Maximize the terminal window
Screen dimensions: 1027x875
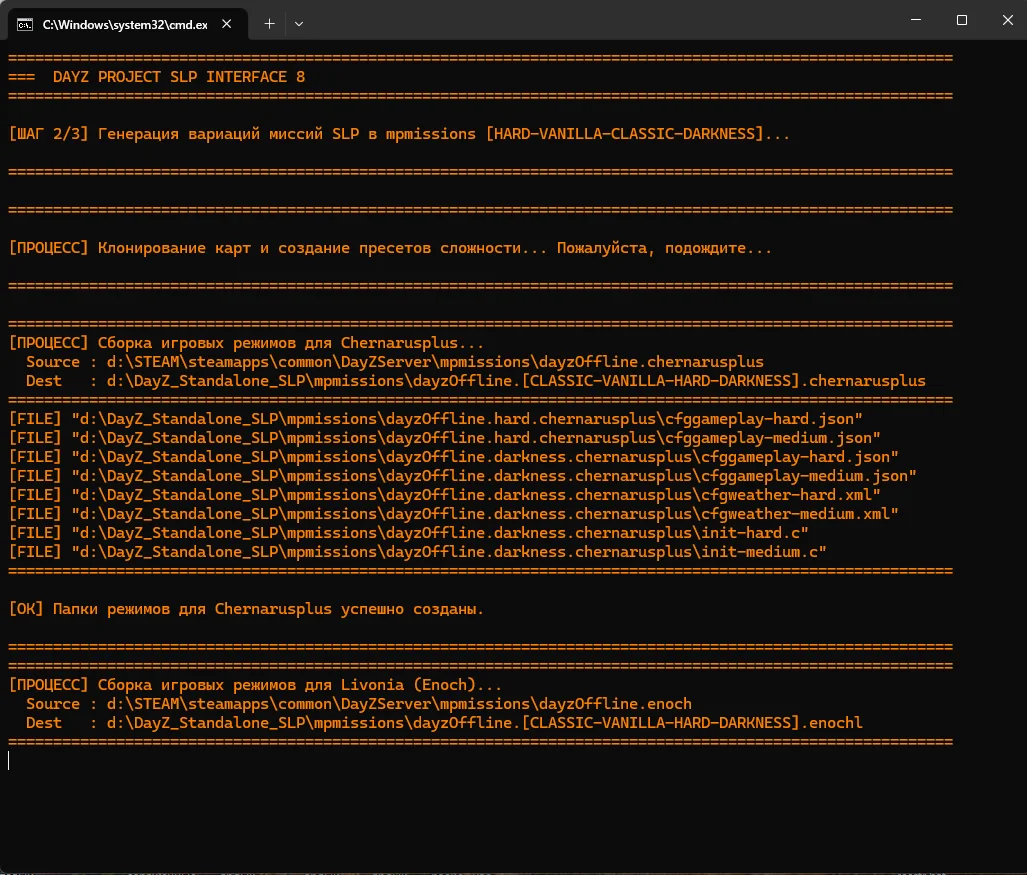(x=962, y=20)
